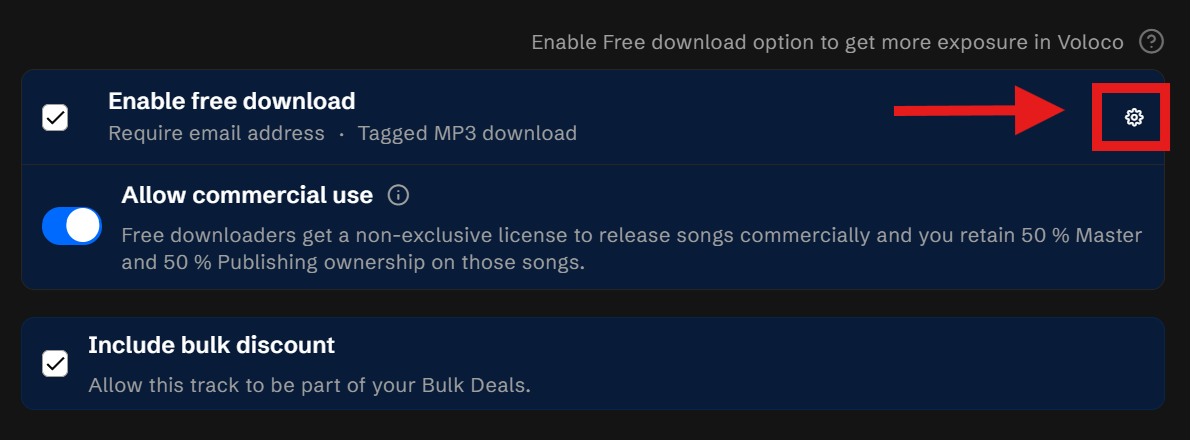The width and height of the screenshot is (1190, 440).
Task: Click info icon beside Allow commercial use
Action: 398,195
